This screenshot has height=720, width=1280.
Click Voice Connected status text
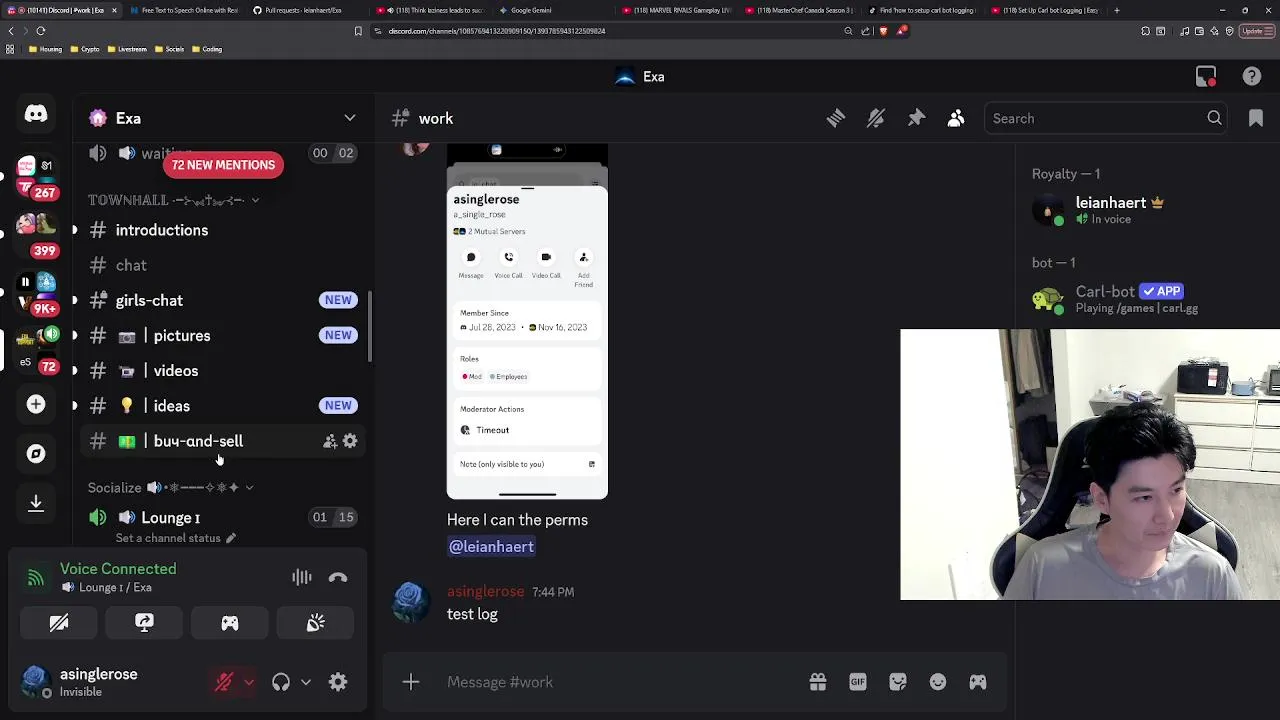(x=118, y=569)
